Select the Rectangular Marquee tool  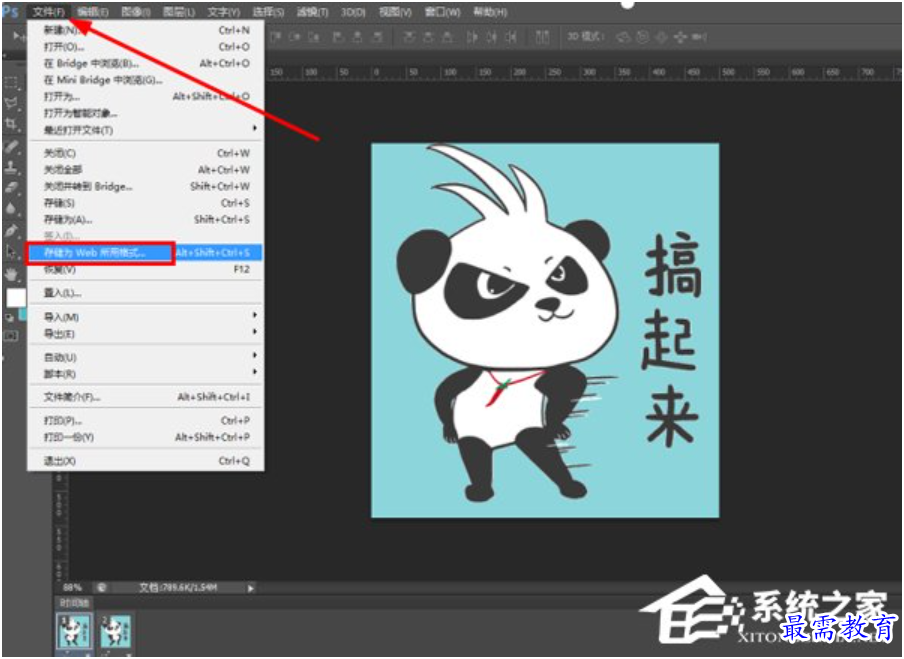[x=11, y=82]
